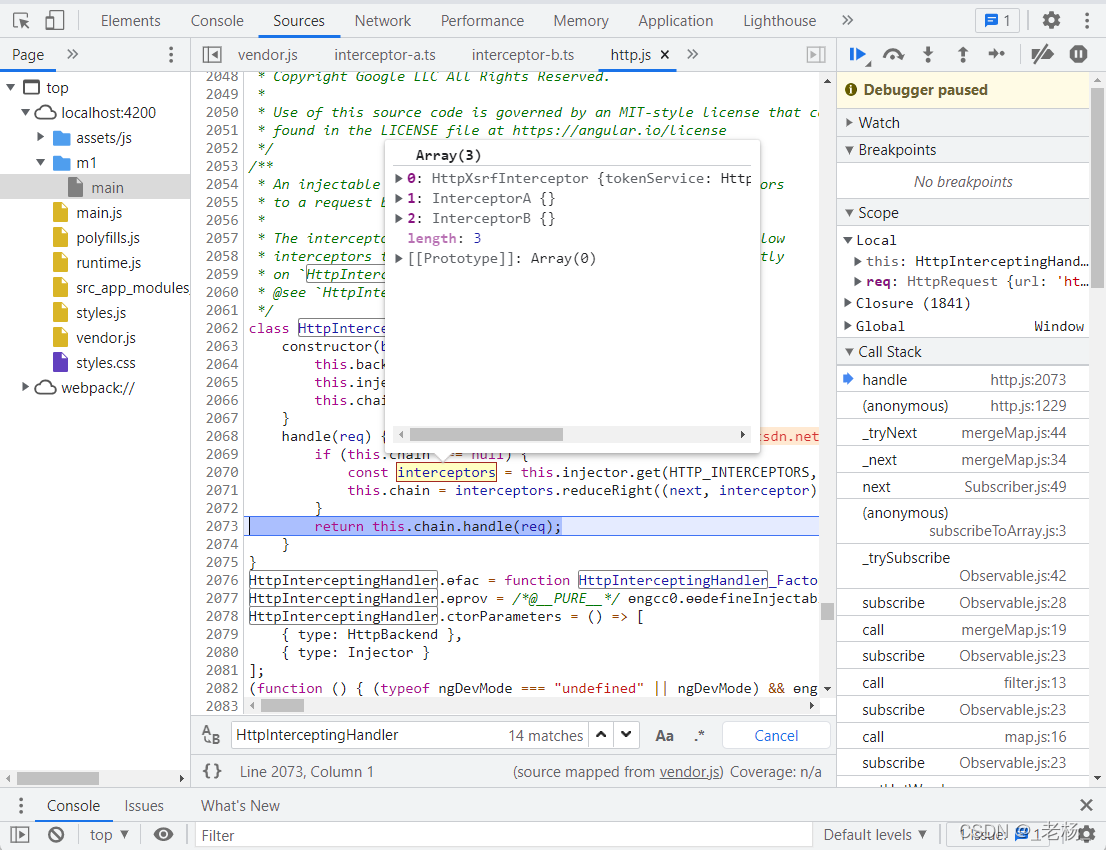Toggle pause on exceptions button

tap(1078, 54)
